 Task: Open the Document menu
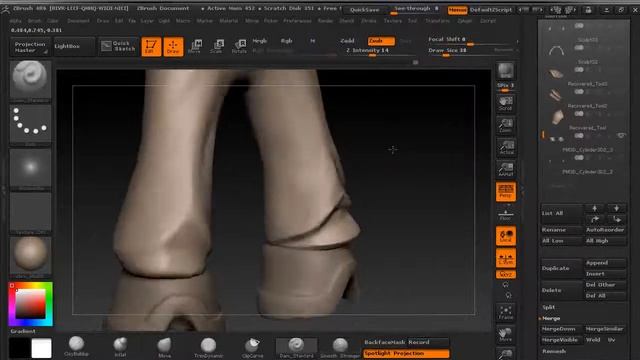click(x=78, y=20)
